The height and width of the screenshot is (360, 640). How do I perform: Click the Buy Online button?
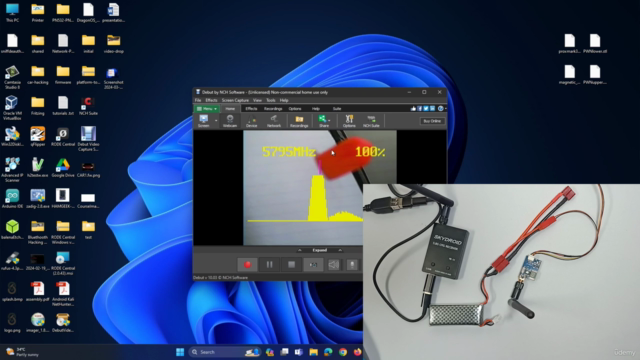[x=432, y=121]
